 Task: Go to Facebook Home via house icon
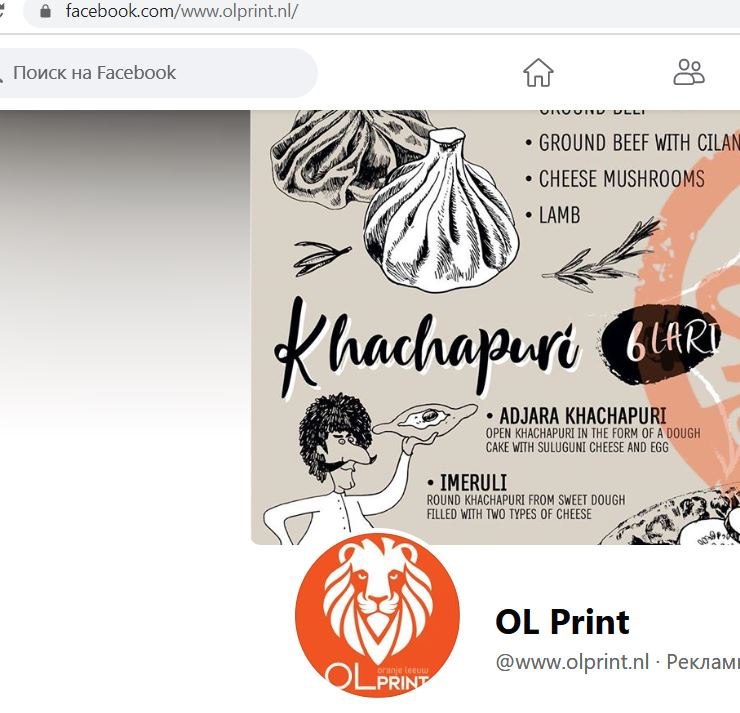click(538, 73)
